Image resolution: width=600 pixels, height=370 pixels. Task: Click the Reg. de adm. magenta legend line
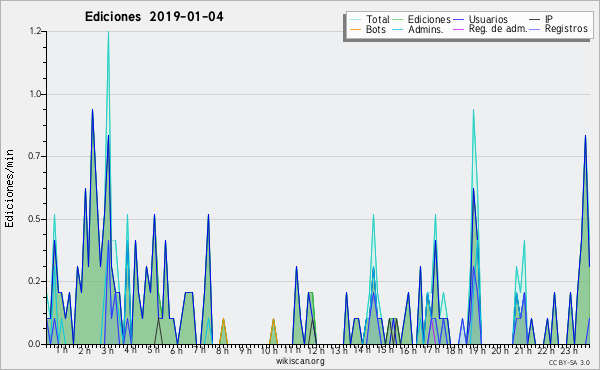pyautogui.click(x=458, y=29)
